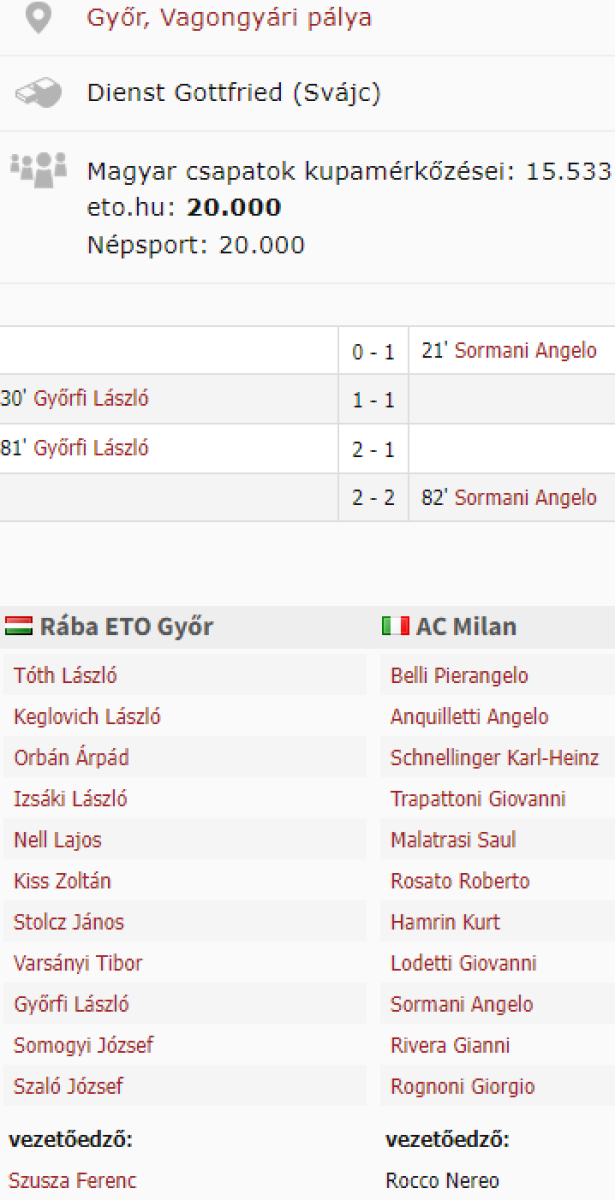Click Rivera Gianni in the Milan lineup
The image size is (615, 1200).
coord(450,1045)
